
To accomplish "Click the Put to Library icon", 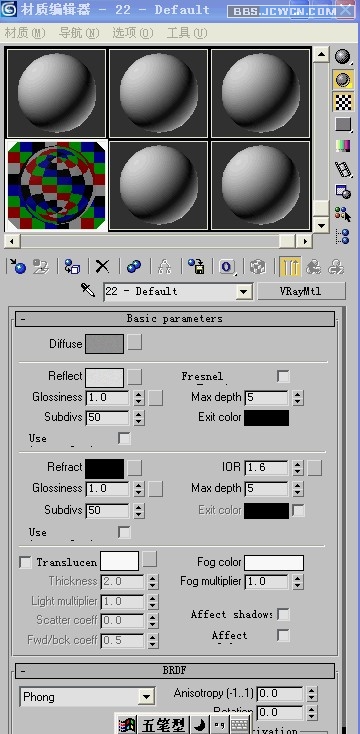I will tap(197, 267).
